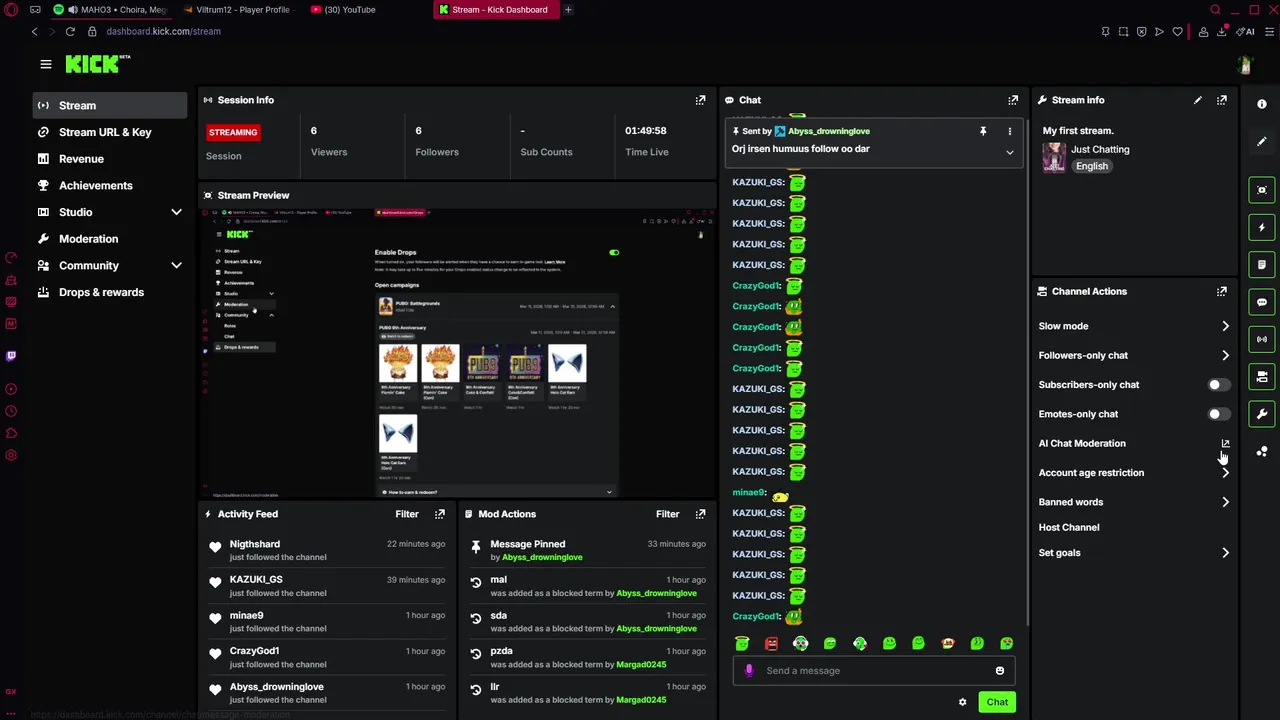This screenshot has width=1280, height=720.
Task: Open Stream in the sidebar
Action: (x=110, y=105)
